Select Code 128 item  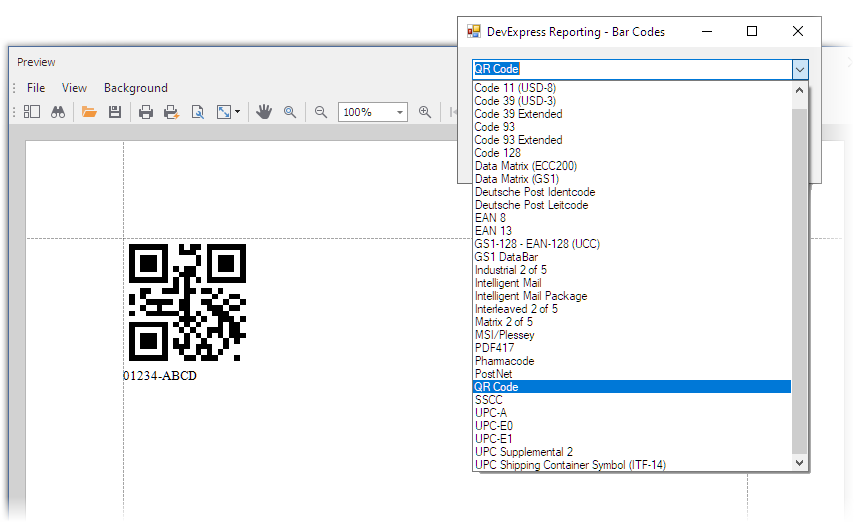(x=632, y=153)
